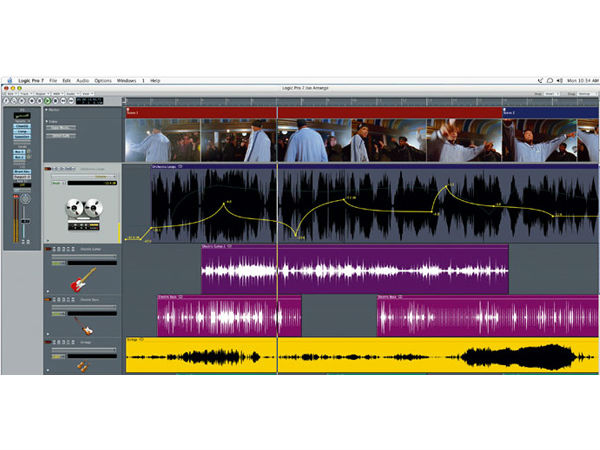Click the first button under the Video track header

coord(59,128)
